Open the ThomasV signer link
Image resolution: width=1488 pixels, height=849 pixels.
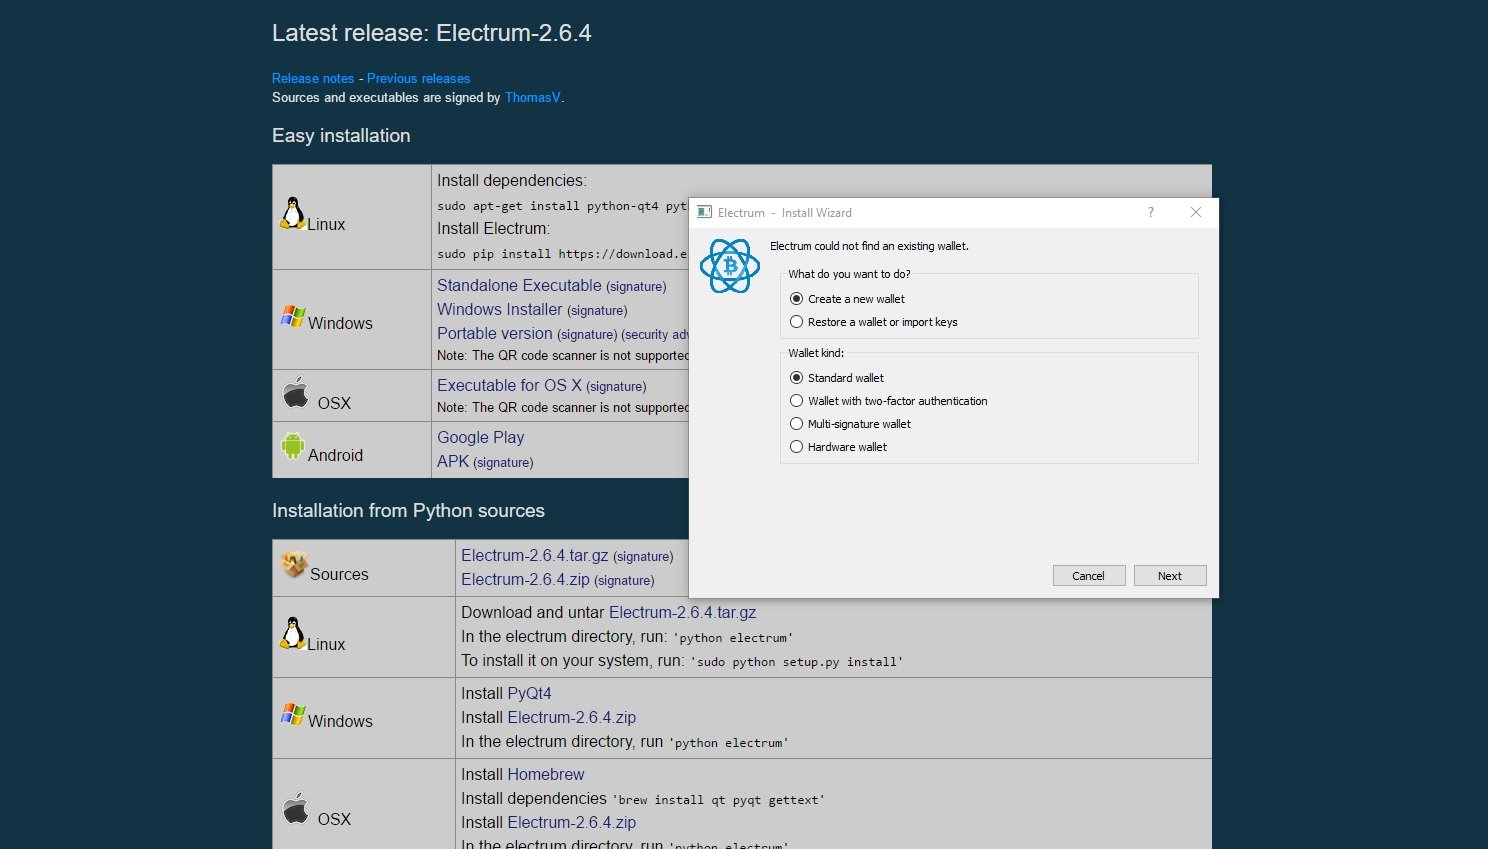(x=533, y=97)
